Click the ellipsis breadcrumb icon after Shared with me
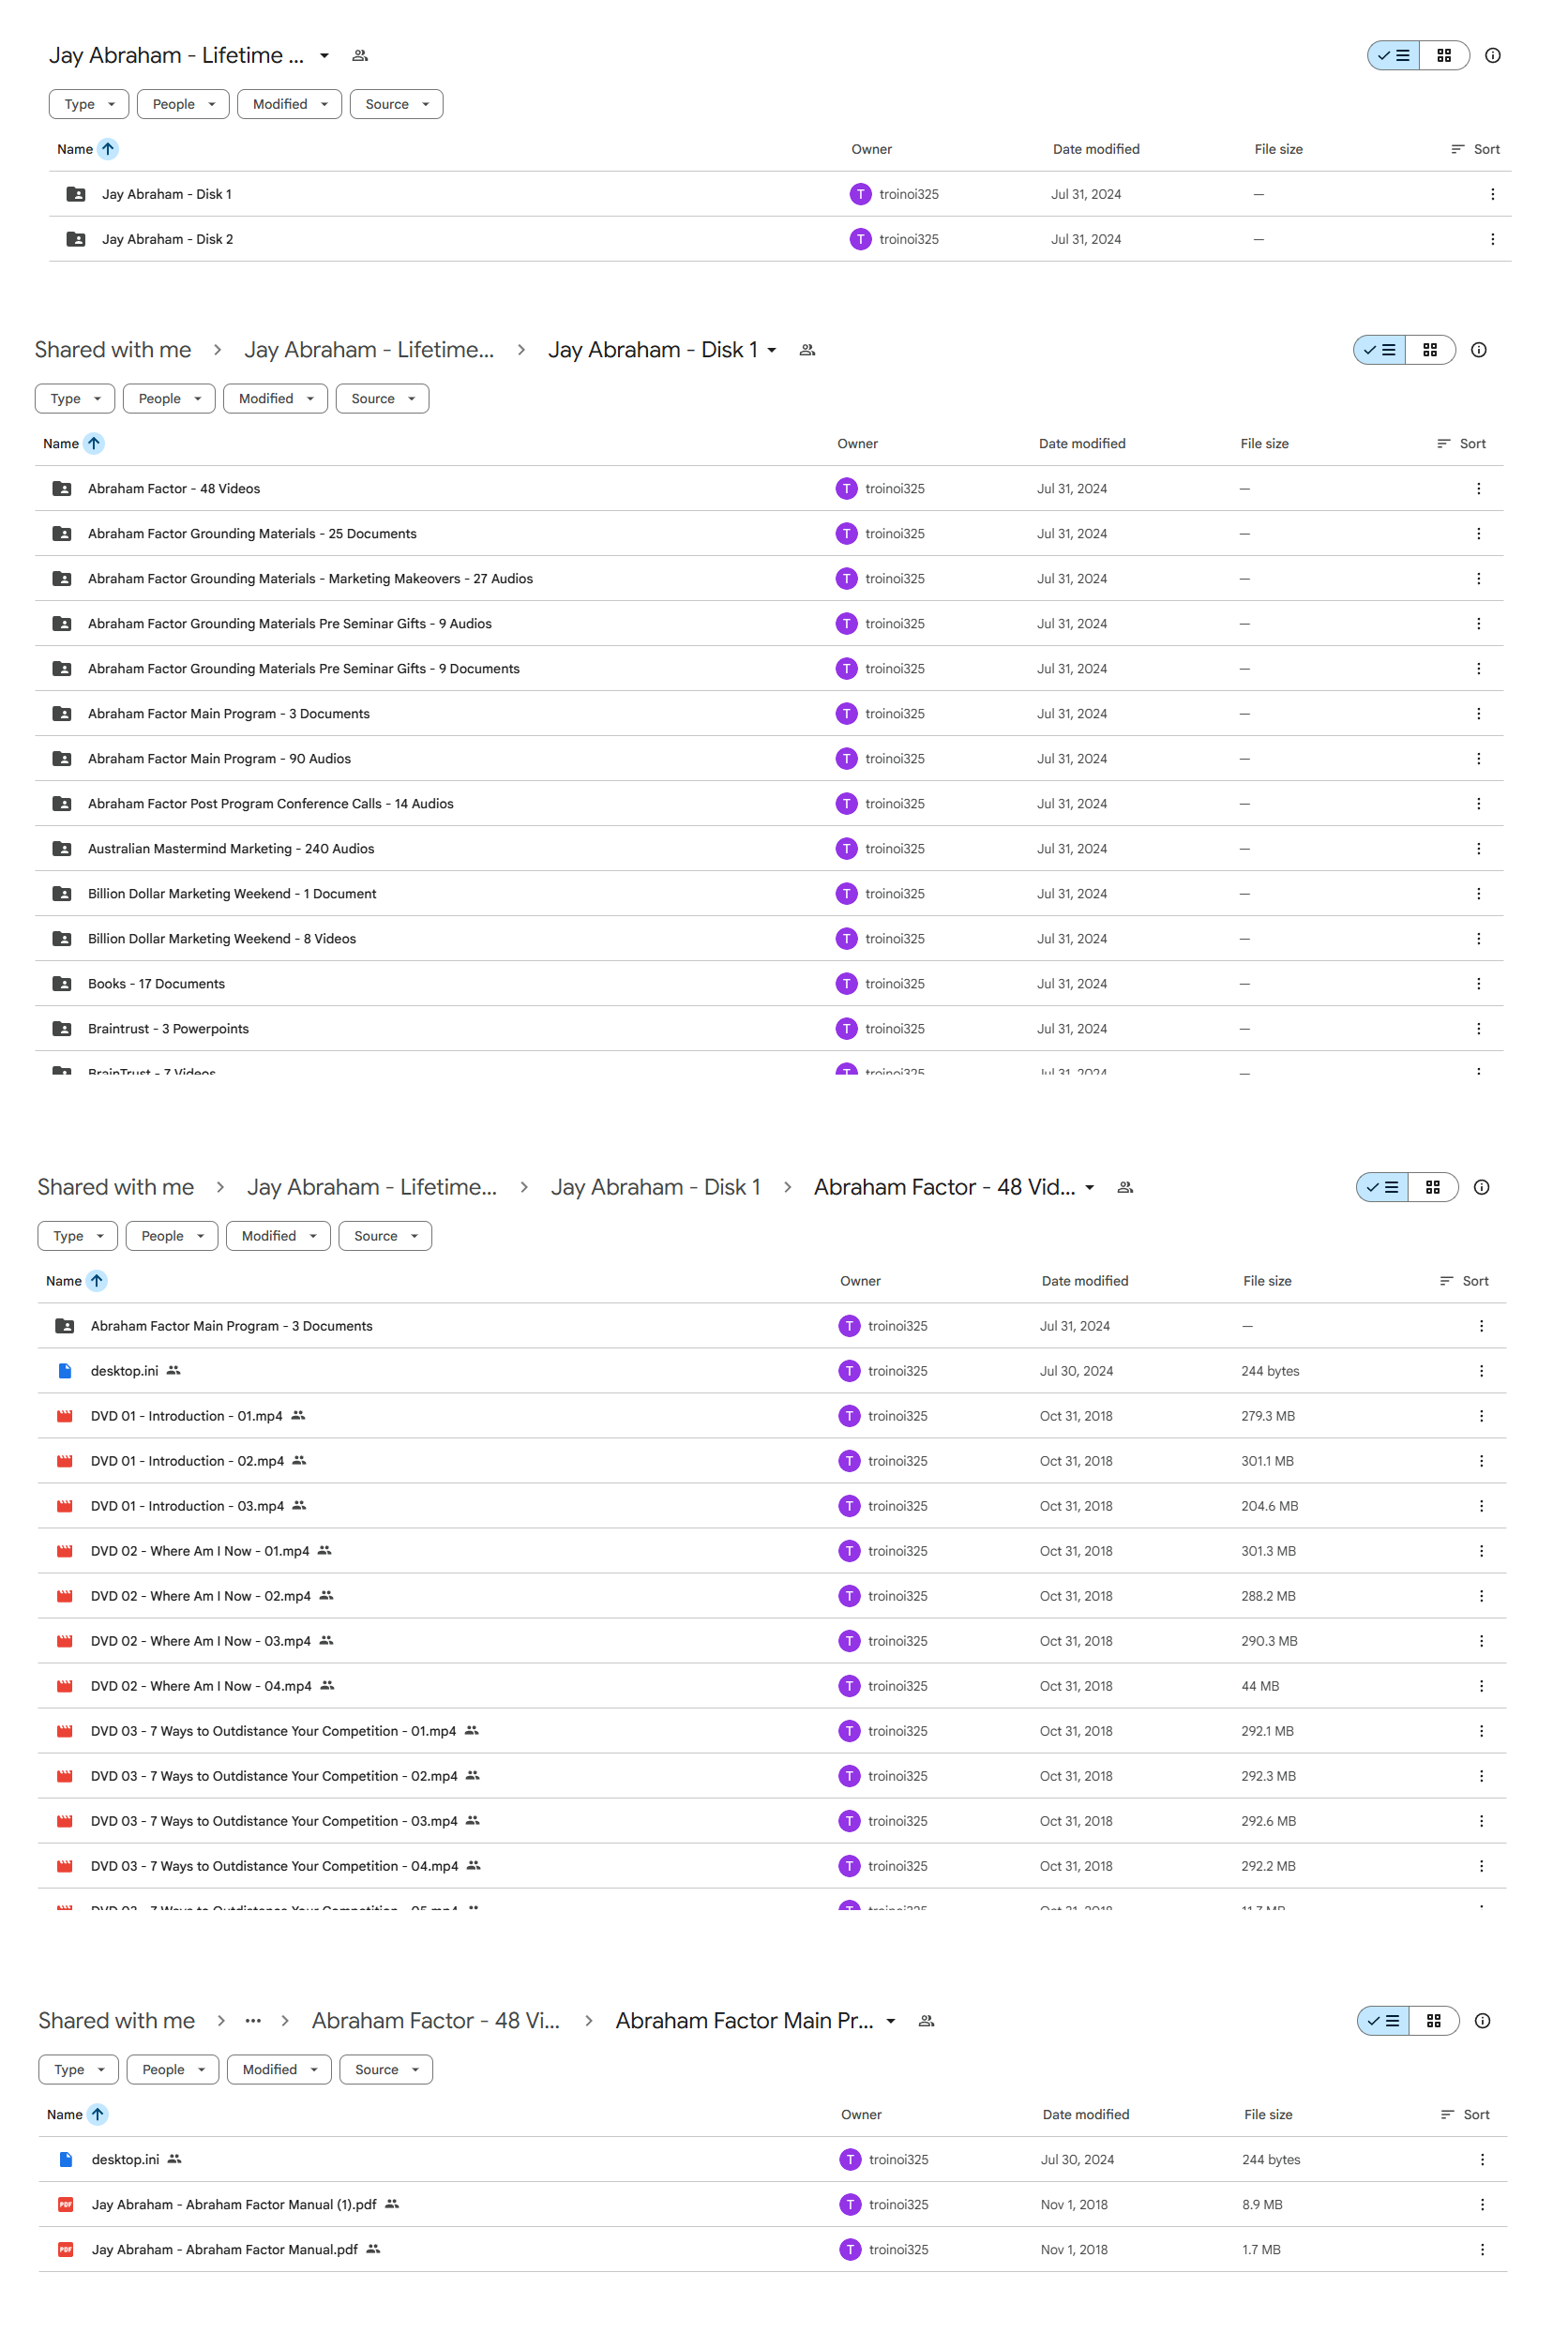 point(253,2021)
